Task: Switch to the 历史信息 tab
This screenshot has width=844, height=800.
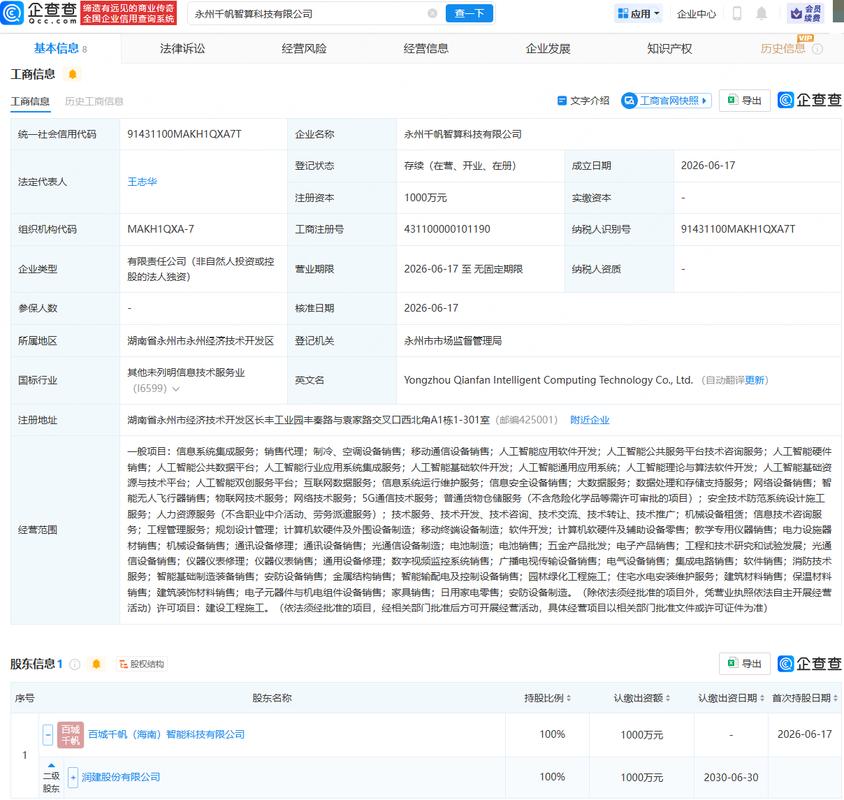Action: click(783, 48)
